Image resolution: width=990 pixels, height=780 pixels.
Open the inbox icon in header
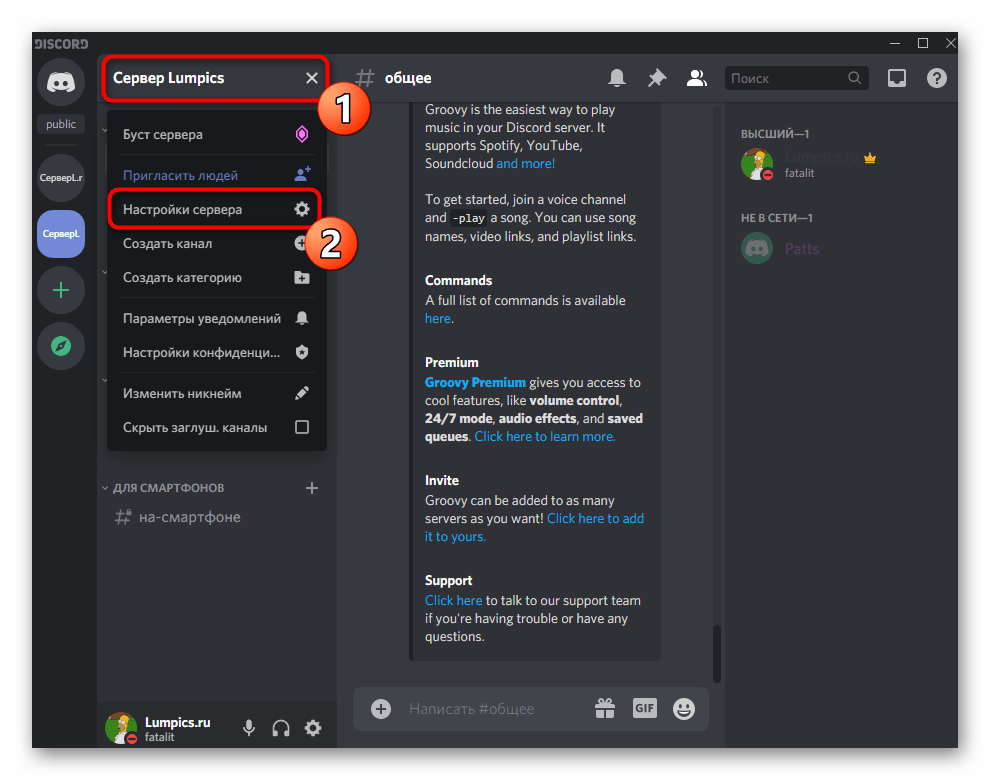(897, 78)
